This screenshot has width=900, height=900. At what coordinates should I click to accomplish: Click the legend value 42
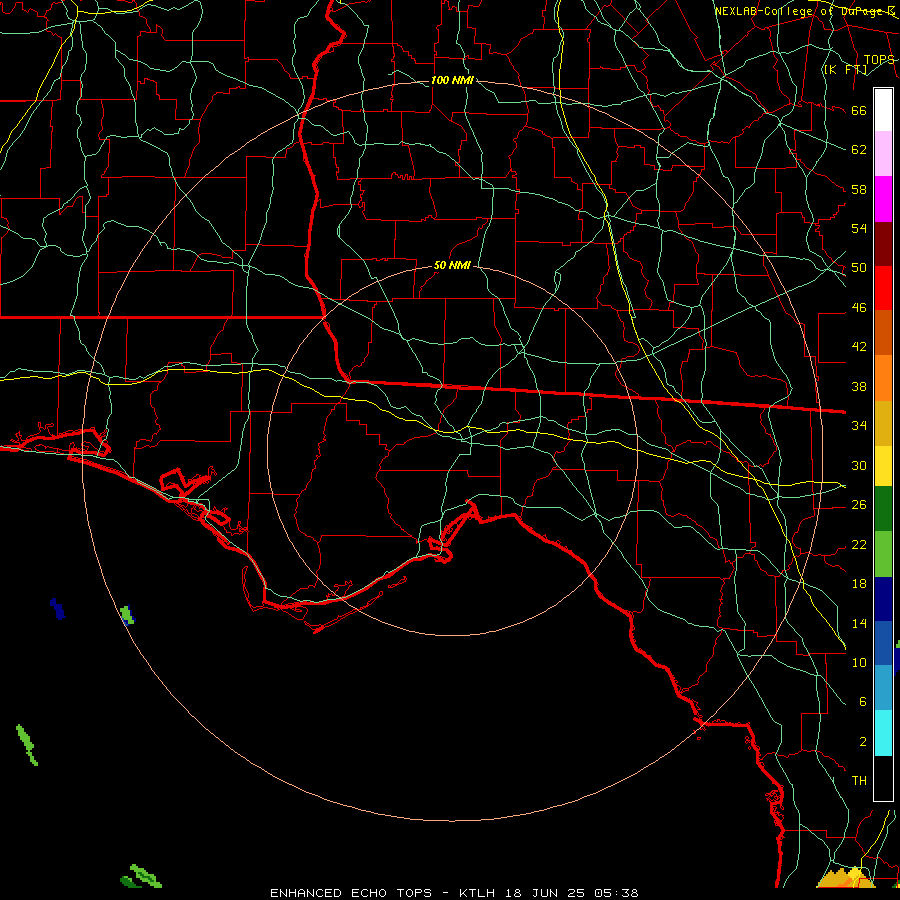pos(859,347)
